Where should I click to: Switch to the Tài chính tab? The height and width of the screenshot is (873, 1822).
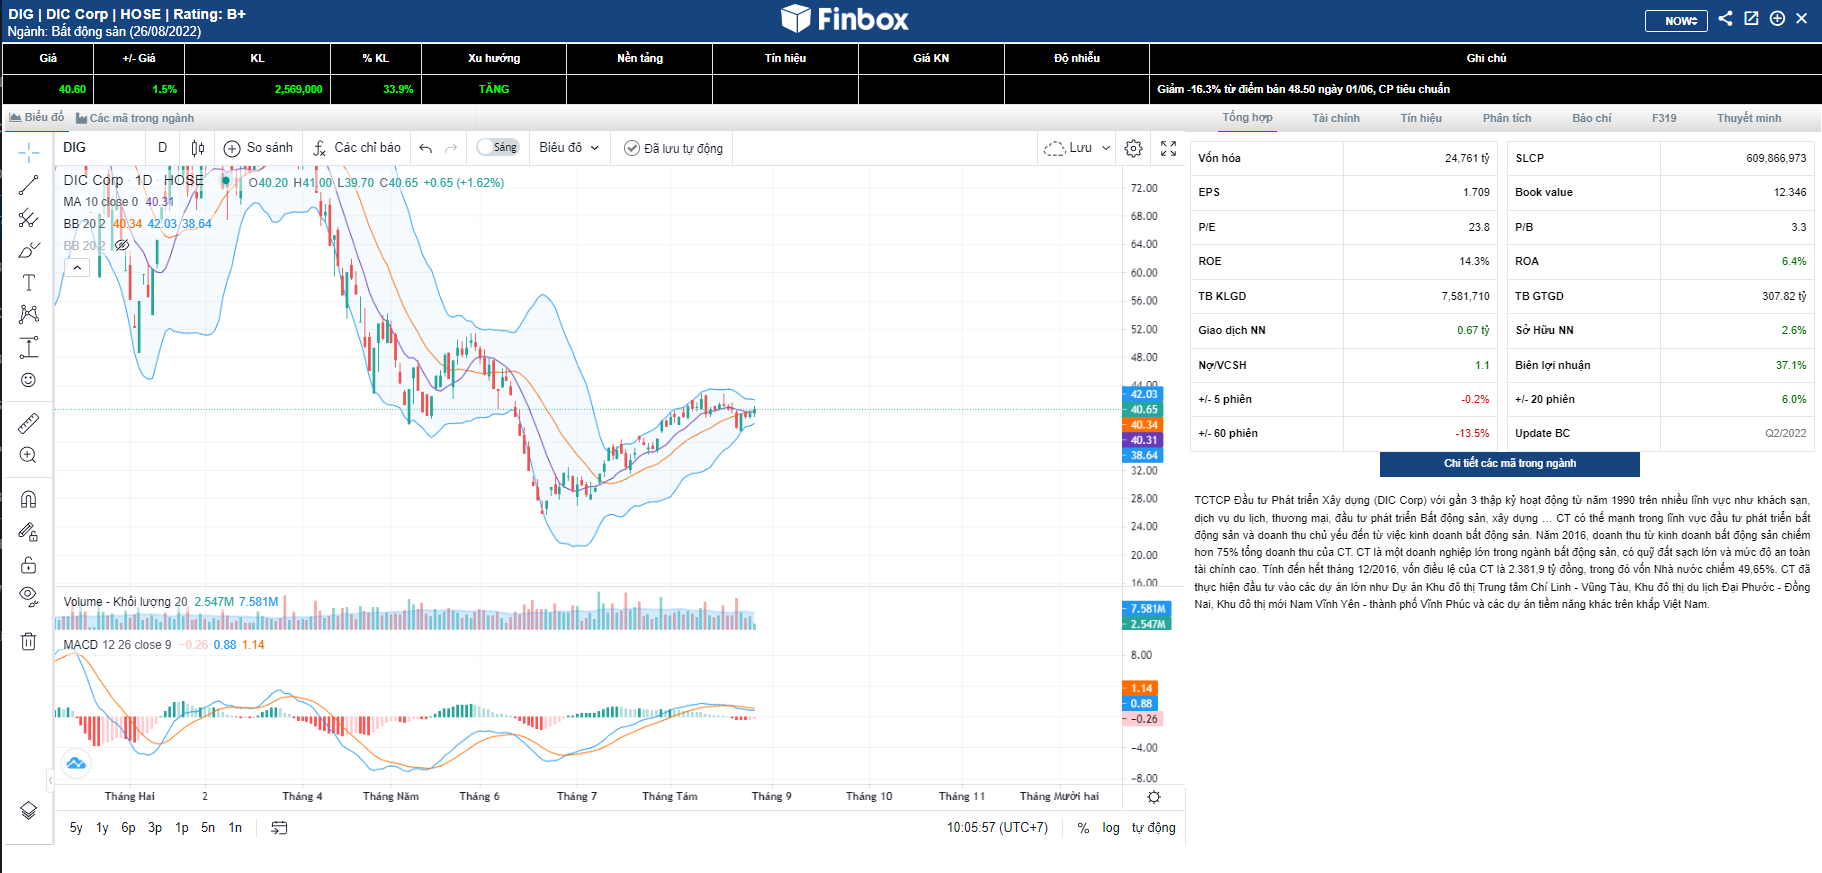[x=1335, y=118]
